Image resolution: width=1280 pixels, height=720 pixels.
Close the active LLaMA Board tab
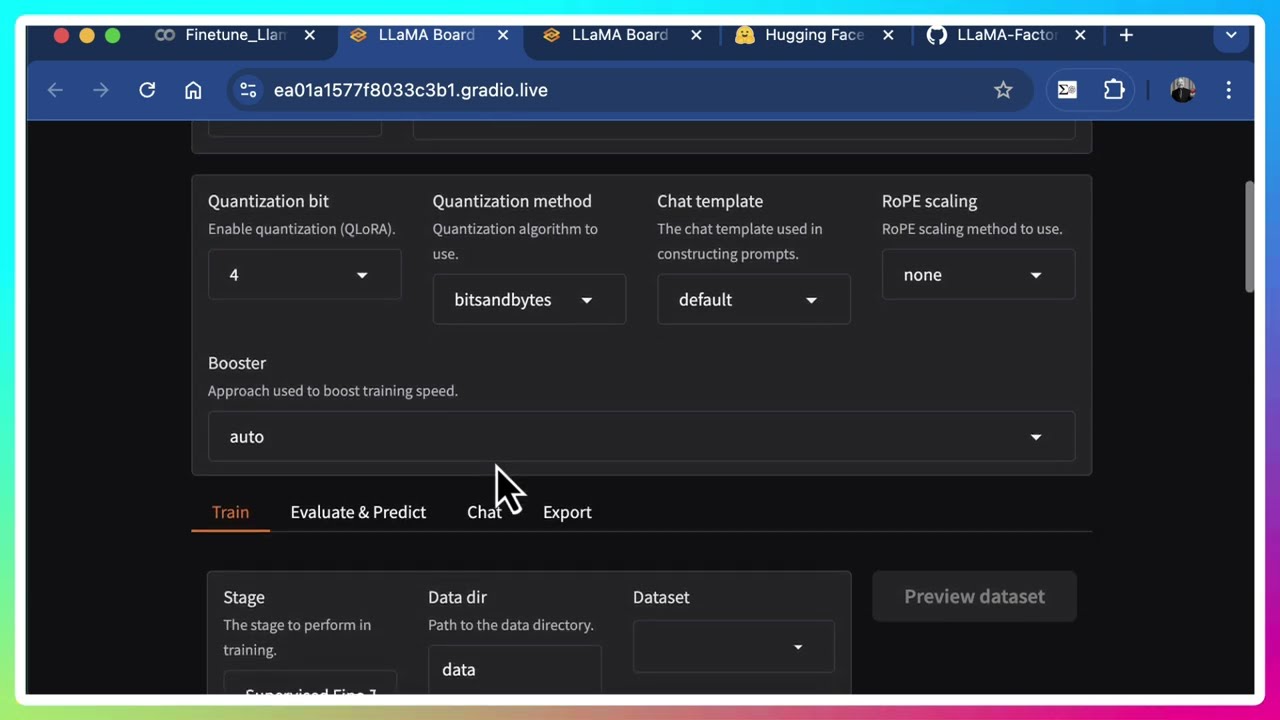click(x=503, y=35)
